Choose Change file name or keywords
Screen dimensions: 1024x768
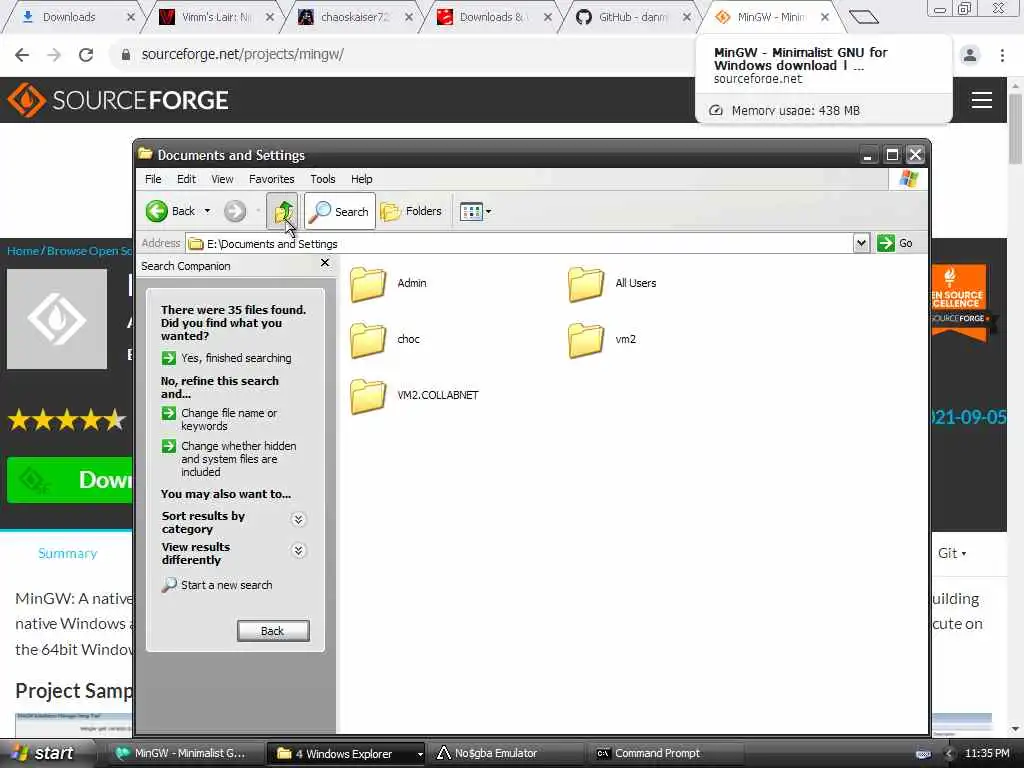(x=219, y=419)
